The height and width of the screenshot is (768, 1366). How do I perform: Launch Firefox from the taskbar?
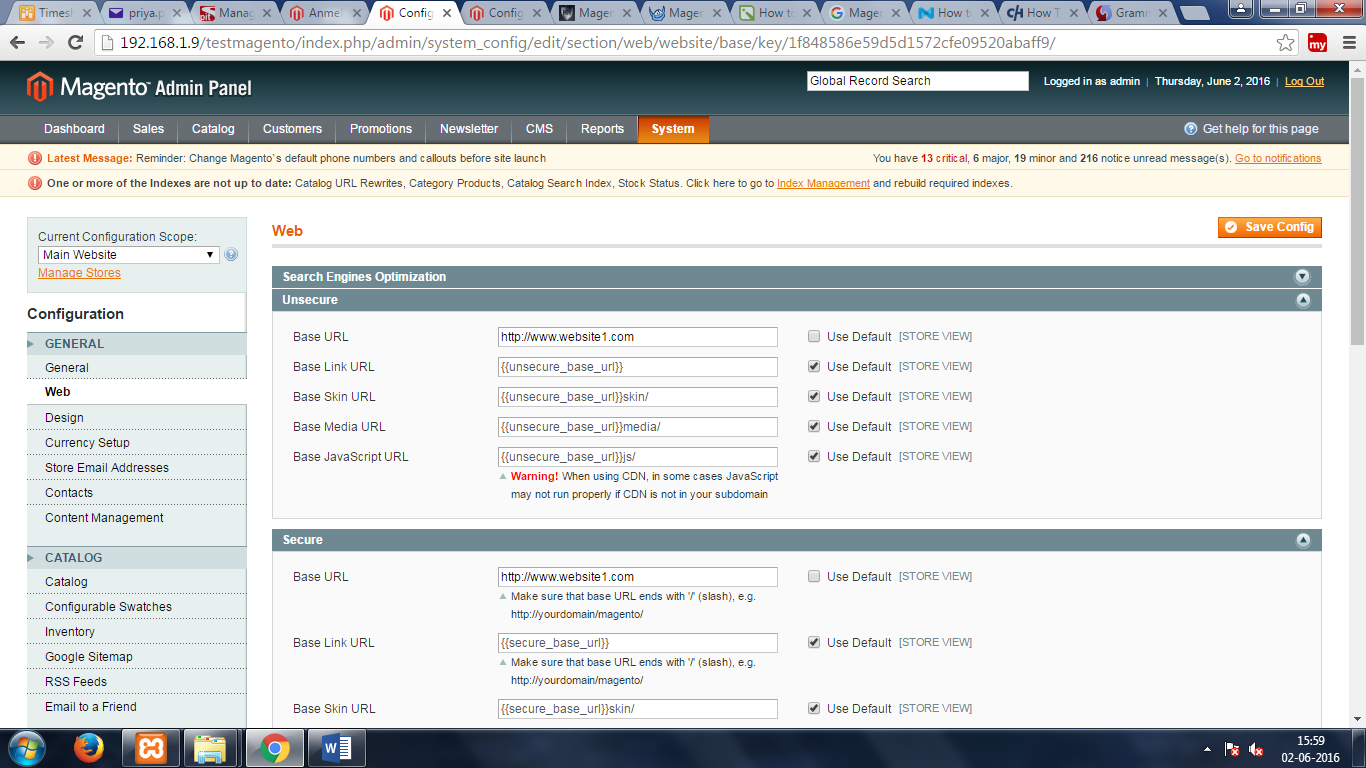coord(89,748)
